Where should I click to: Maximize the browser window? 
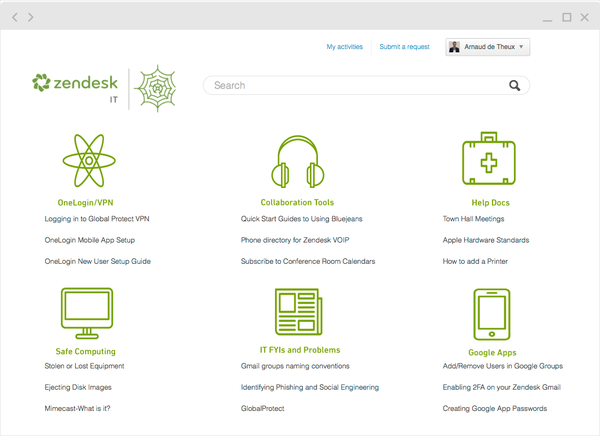pos(567,17)
